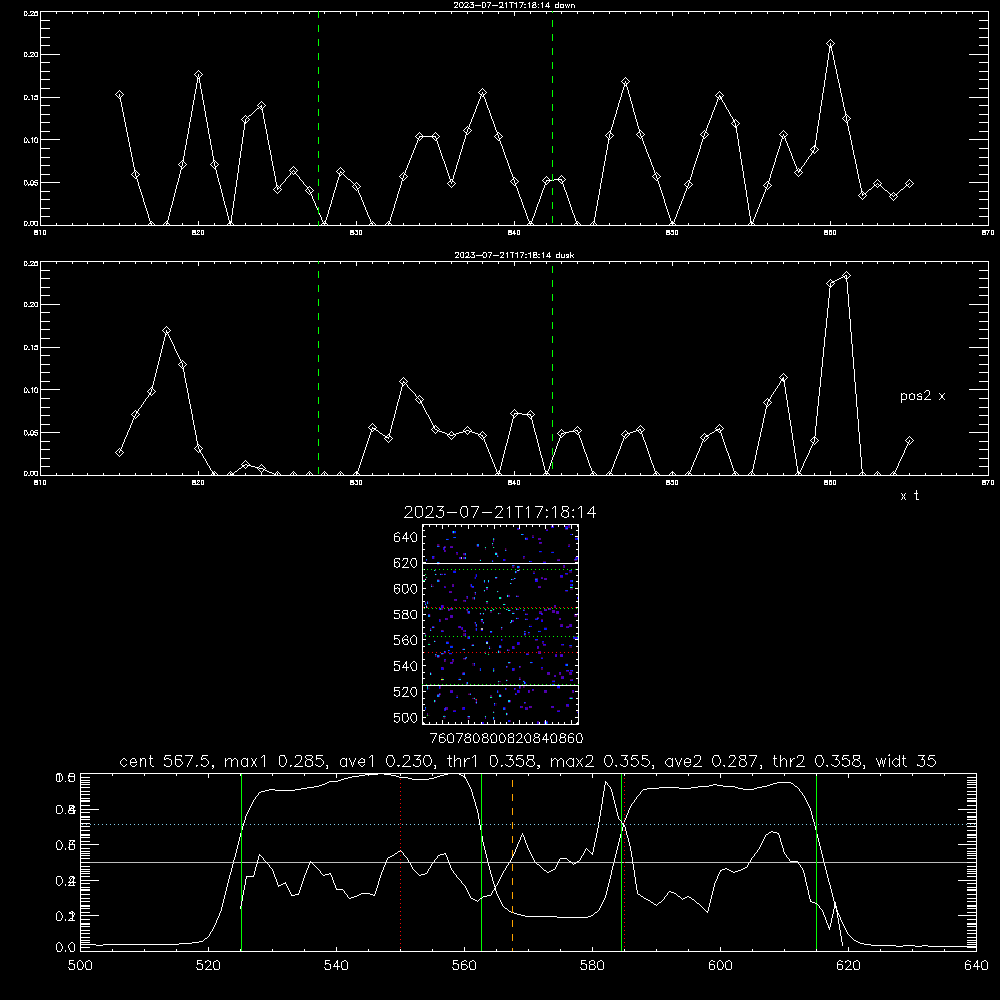Select the green vertical line near 563 in bottom plot
This screenshot has width=1000, height=1000.
482,861
